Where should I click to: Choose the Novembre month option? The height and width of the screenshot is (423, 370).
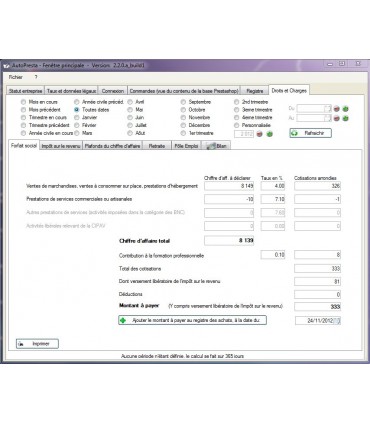183,117
